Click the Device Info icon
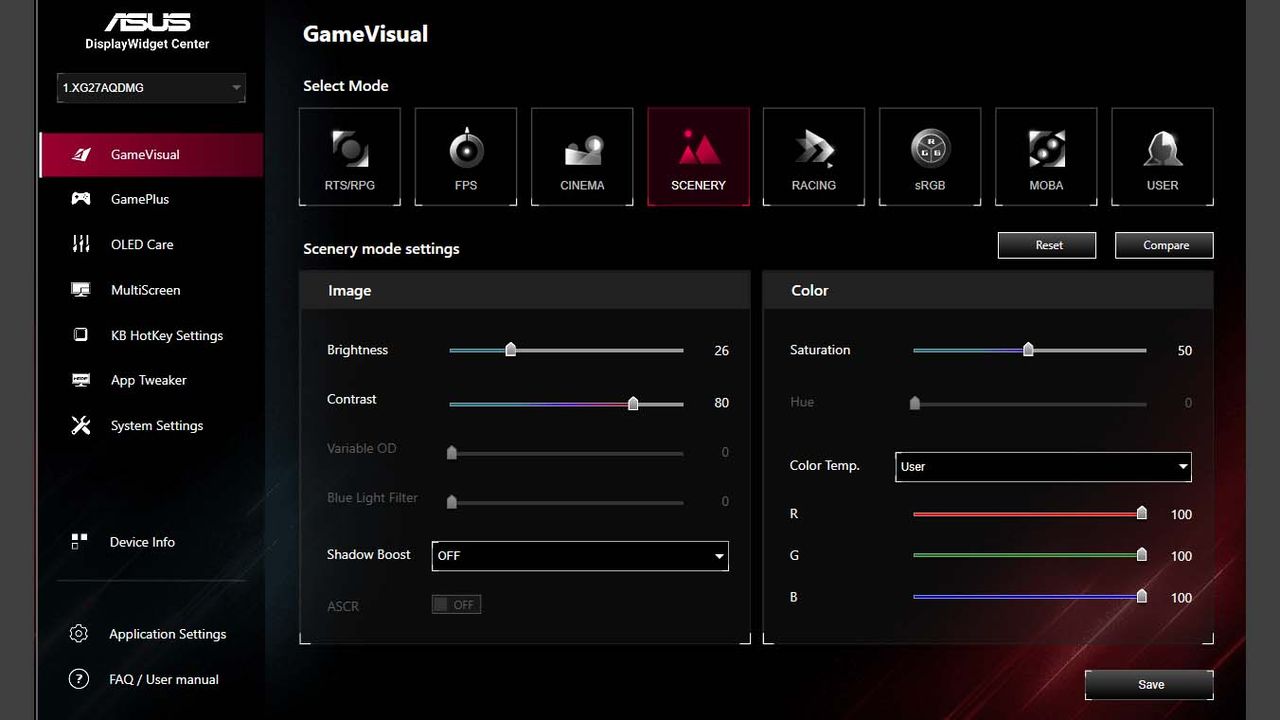This screenshot has width=1280, height=720. point(80,541)
